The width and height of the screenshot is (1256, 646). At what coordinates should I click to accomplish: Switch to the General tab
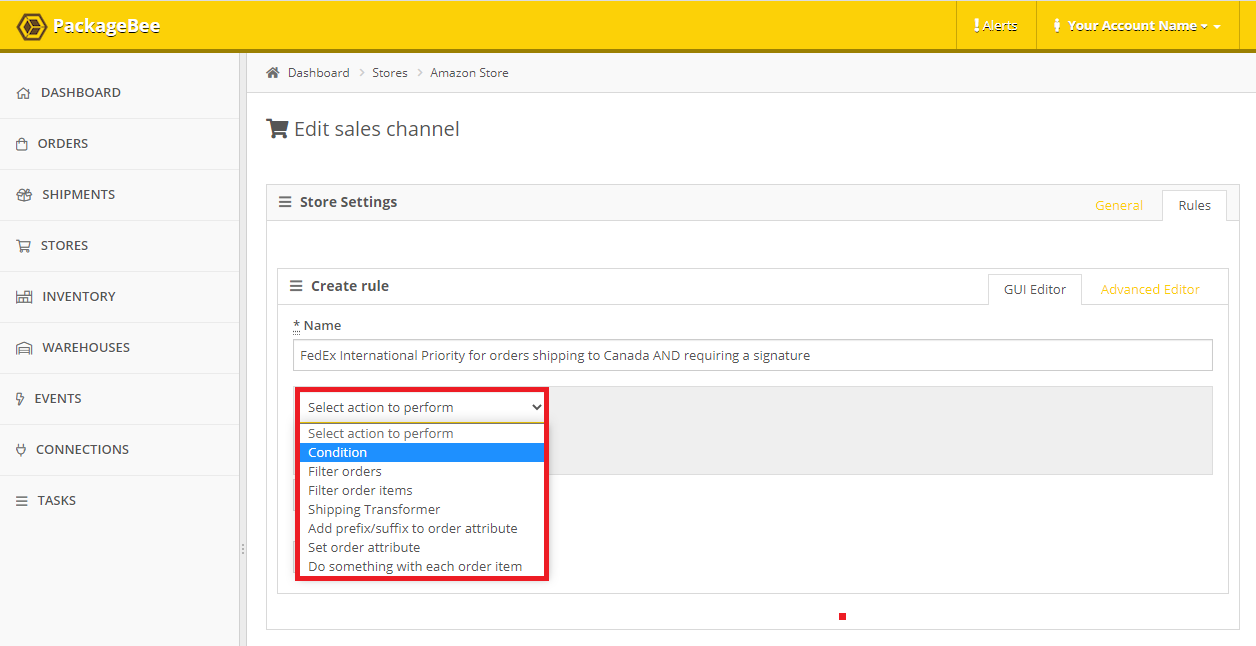(x=1118, y=205)
